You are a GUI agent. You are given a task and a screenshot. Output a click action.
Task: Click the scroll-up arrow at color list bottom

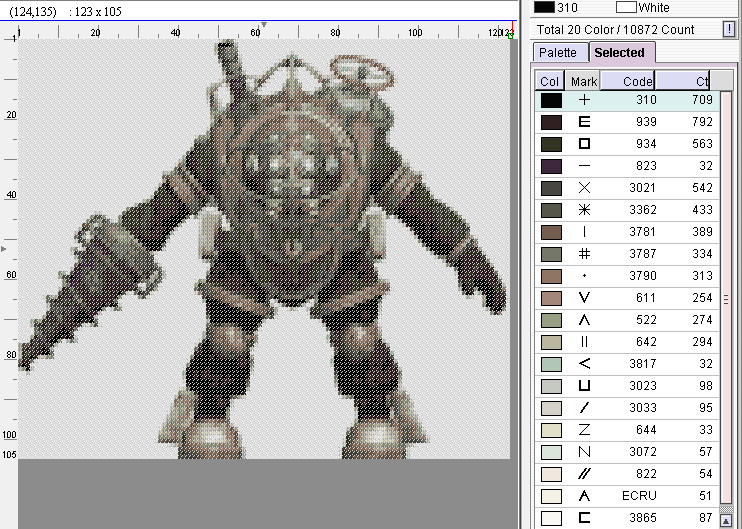click(x=725, y=520)
